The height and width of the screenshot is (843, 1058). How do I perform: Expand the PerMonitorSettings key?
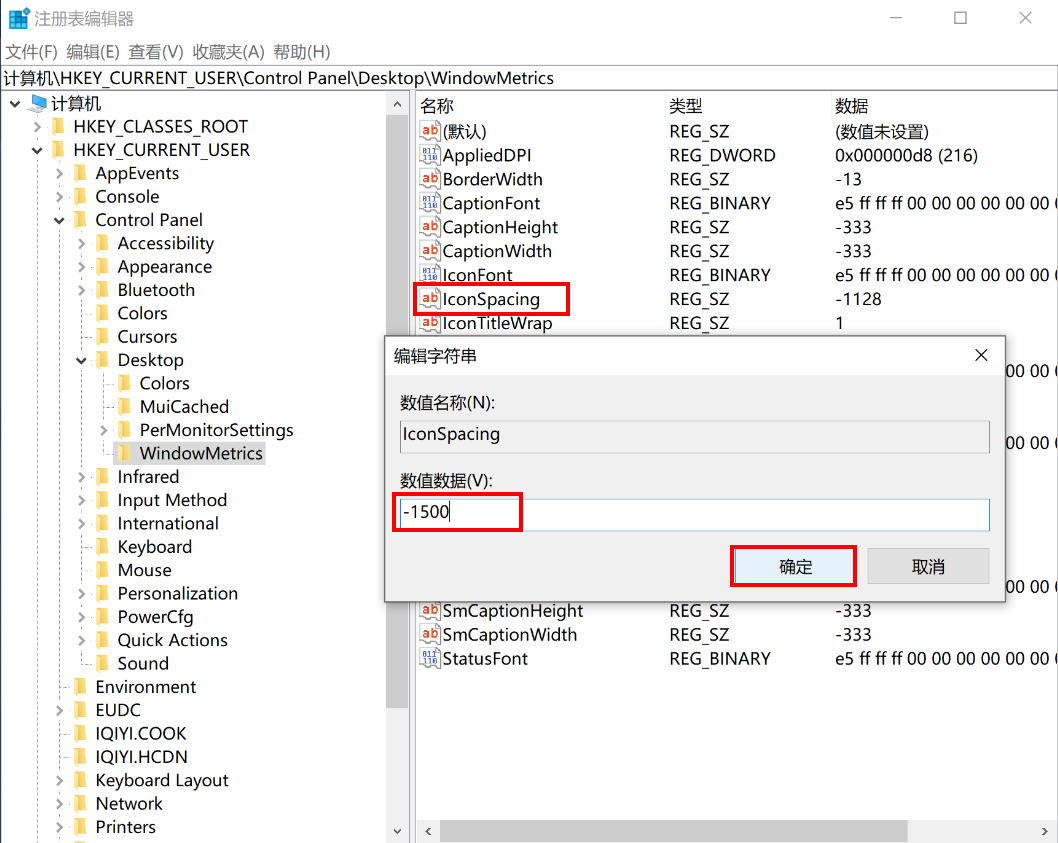(104, 430)
